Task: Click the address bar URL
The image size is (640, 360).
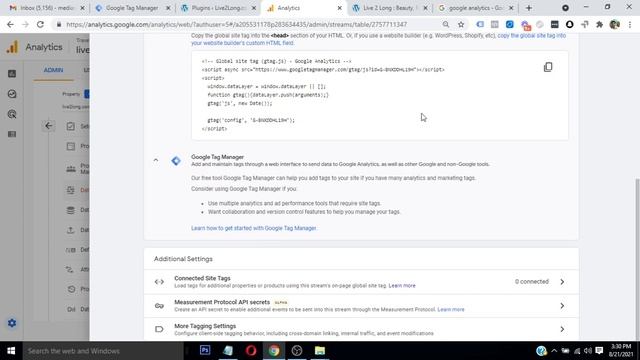Action: [x=236, y=24]
